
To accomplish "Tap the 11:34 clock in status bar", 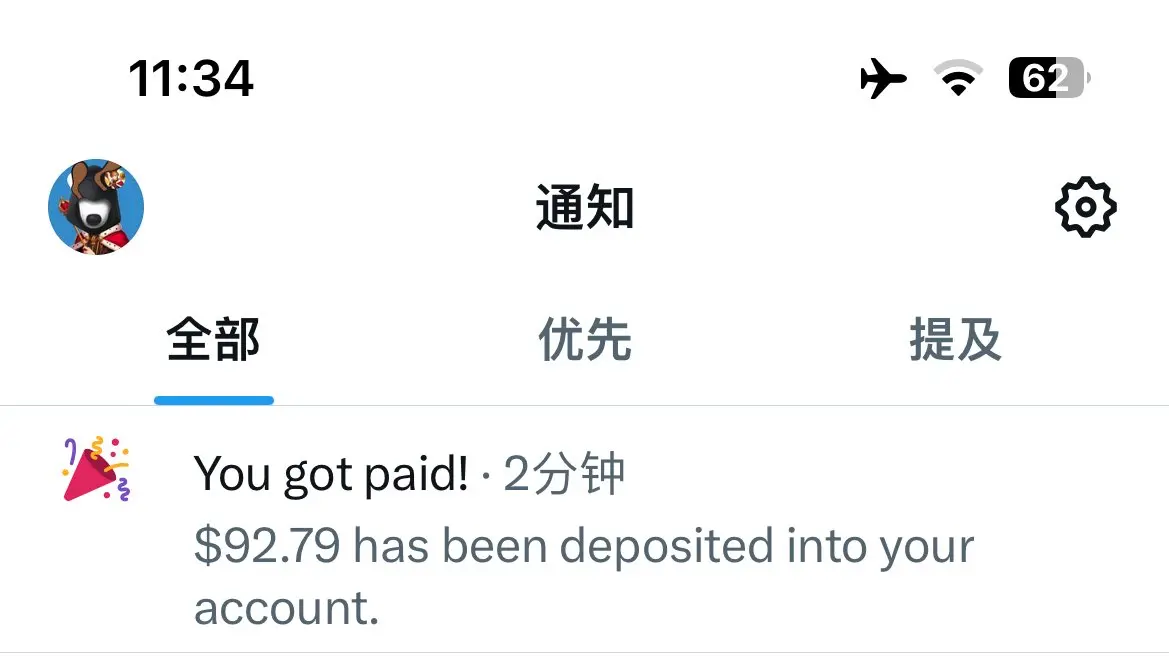I will pos(191,78).
